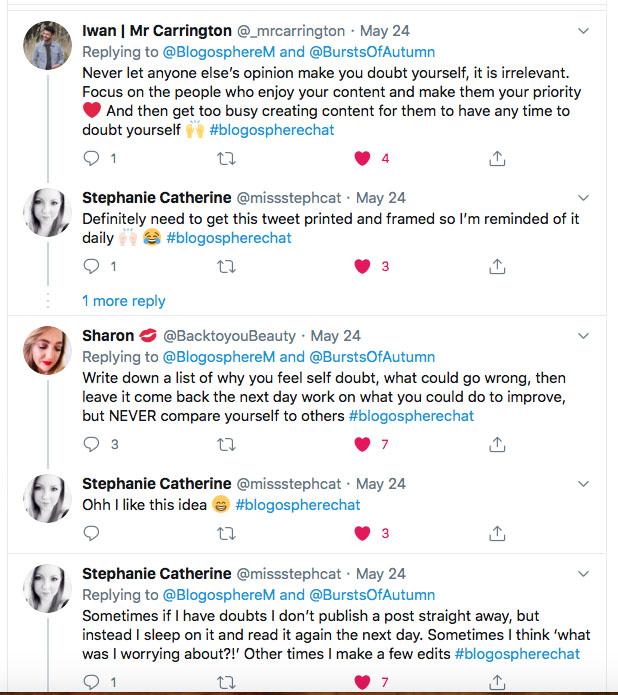Toggle like on Sharon's tweet with 7 likes

click(363, 444)
